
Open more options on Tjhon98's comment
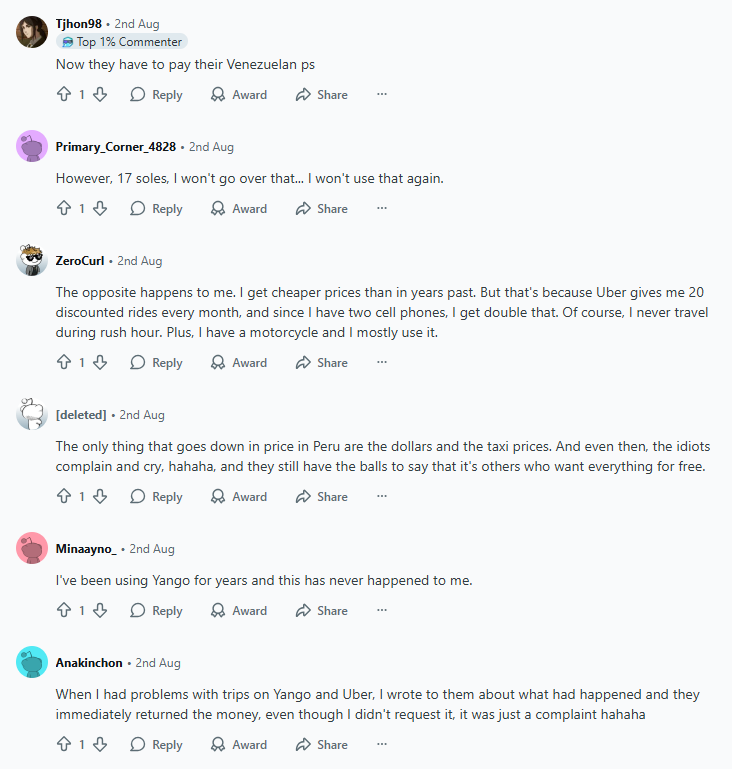point(381,95)
